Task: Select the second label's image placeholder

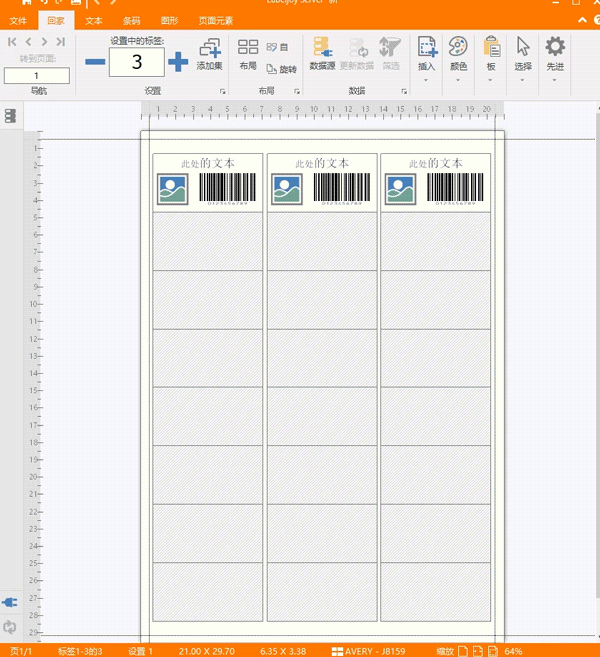Action: pyautogui.click(x=287, y=189)
